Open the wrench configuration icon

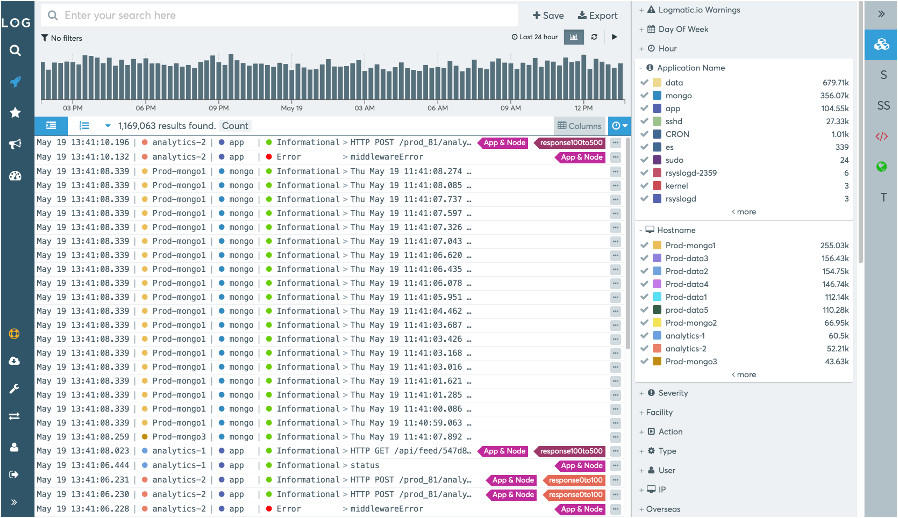pyautogui.click(x=14, y=389)
